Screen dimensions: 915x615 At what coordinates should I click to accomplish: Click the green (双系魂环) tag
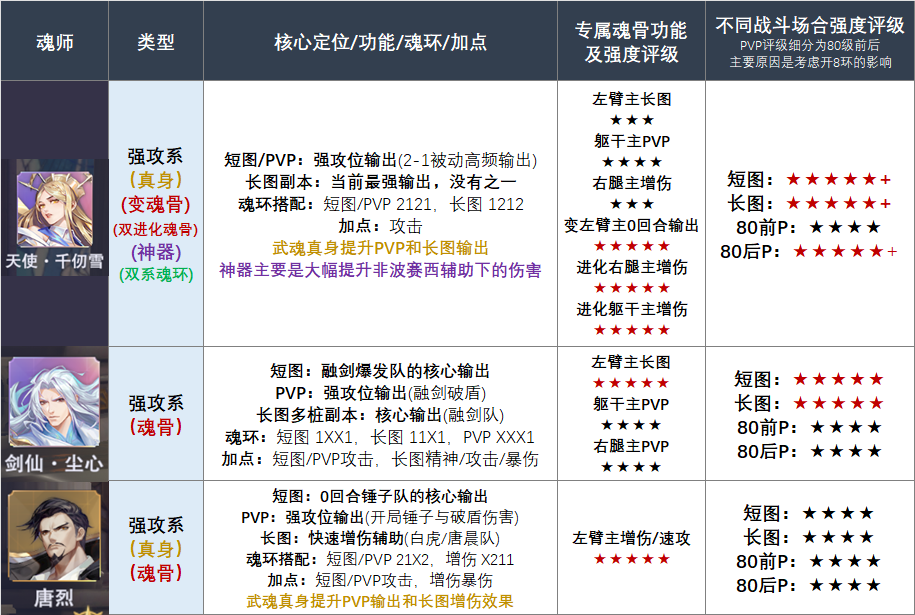[155, 273]
